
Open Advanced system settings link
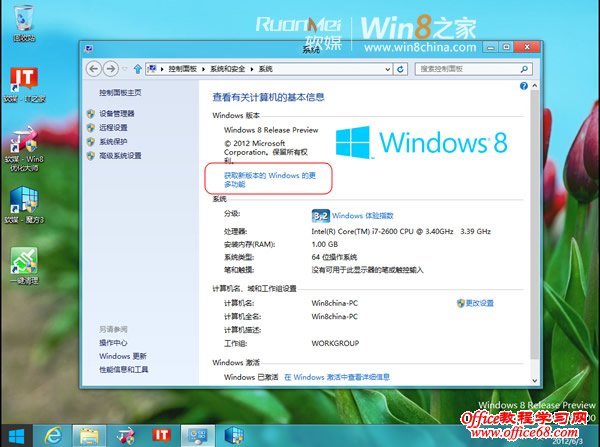pyautogui.click(x=120, y=155)
